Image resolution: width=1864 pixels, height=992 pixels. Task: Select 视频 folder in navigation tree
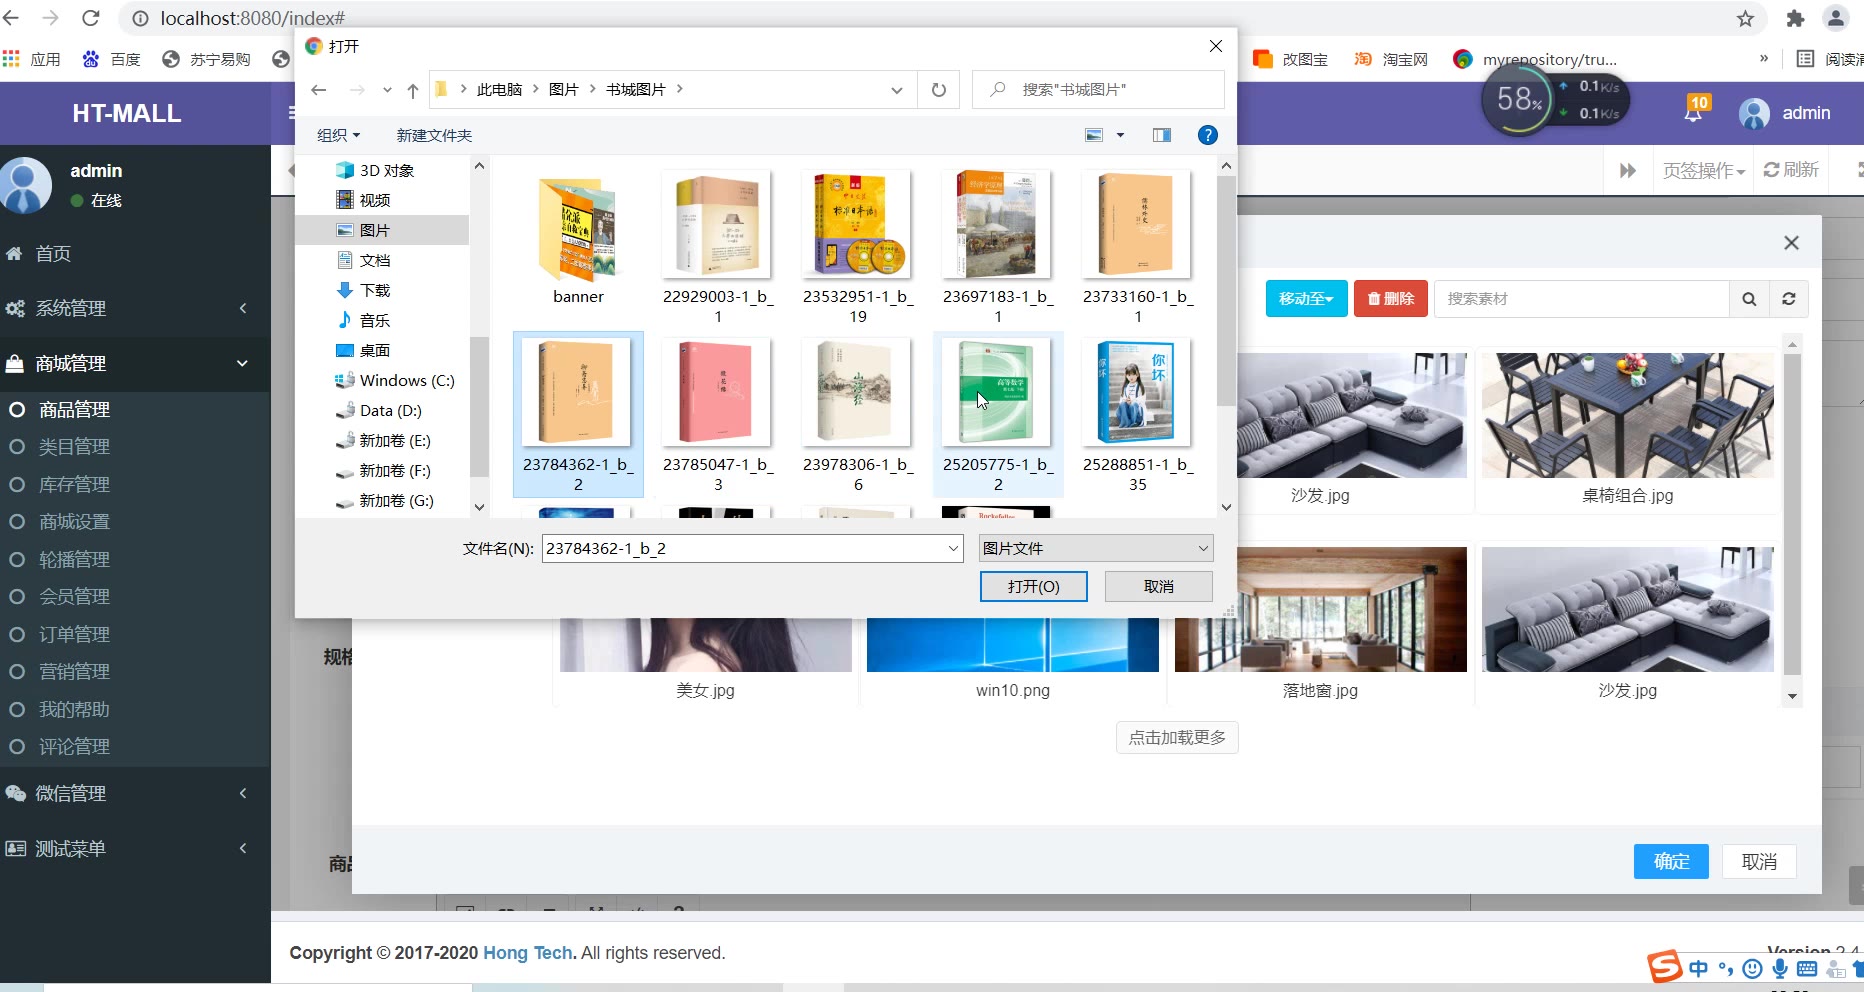tap(363, 200)
